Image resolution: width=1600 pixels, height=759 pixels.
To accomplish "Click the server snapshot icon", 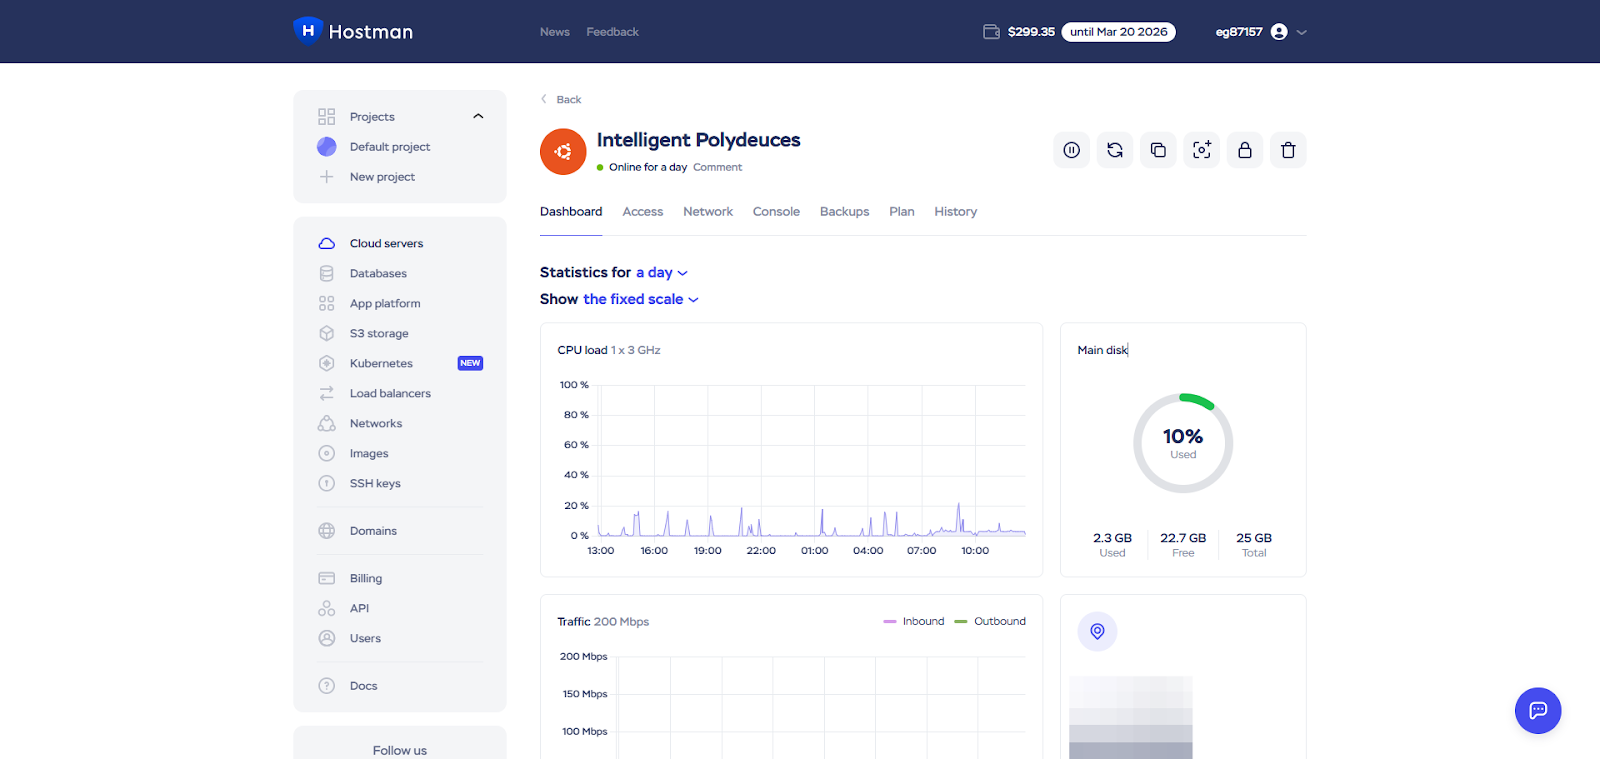I will [1202, 150].
